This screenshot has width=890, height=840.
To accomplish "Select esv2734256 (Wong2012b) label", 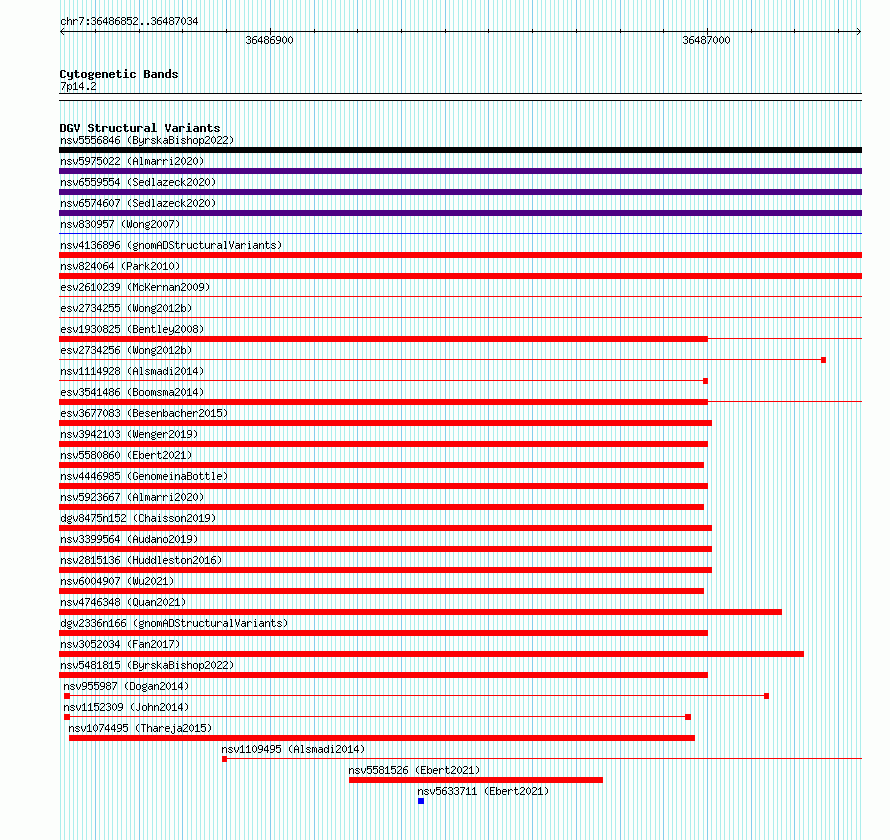I will point(126,350).
